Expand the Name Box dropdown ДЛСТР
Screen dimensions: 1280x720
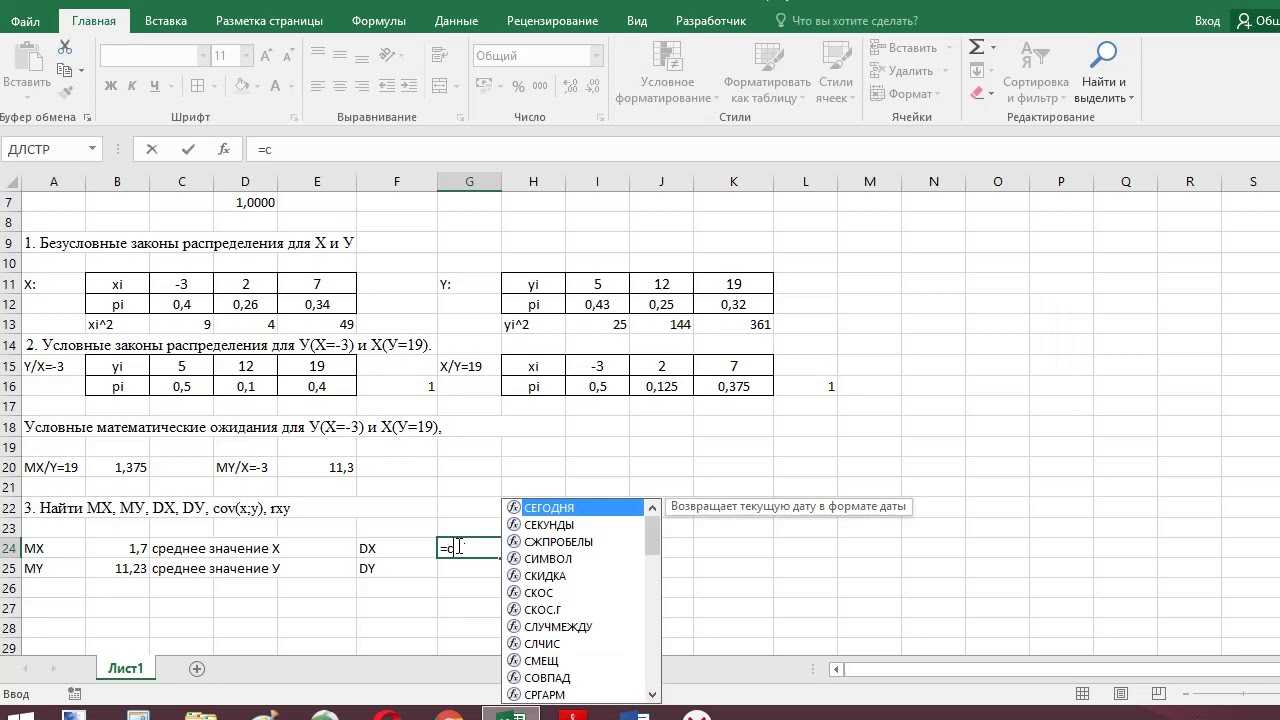point(92,149)
